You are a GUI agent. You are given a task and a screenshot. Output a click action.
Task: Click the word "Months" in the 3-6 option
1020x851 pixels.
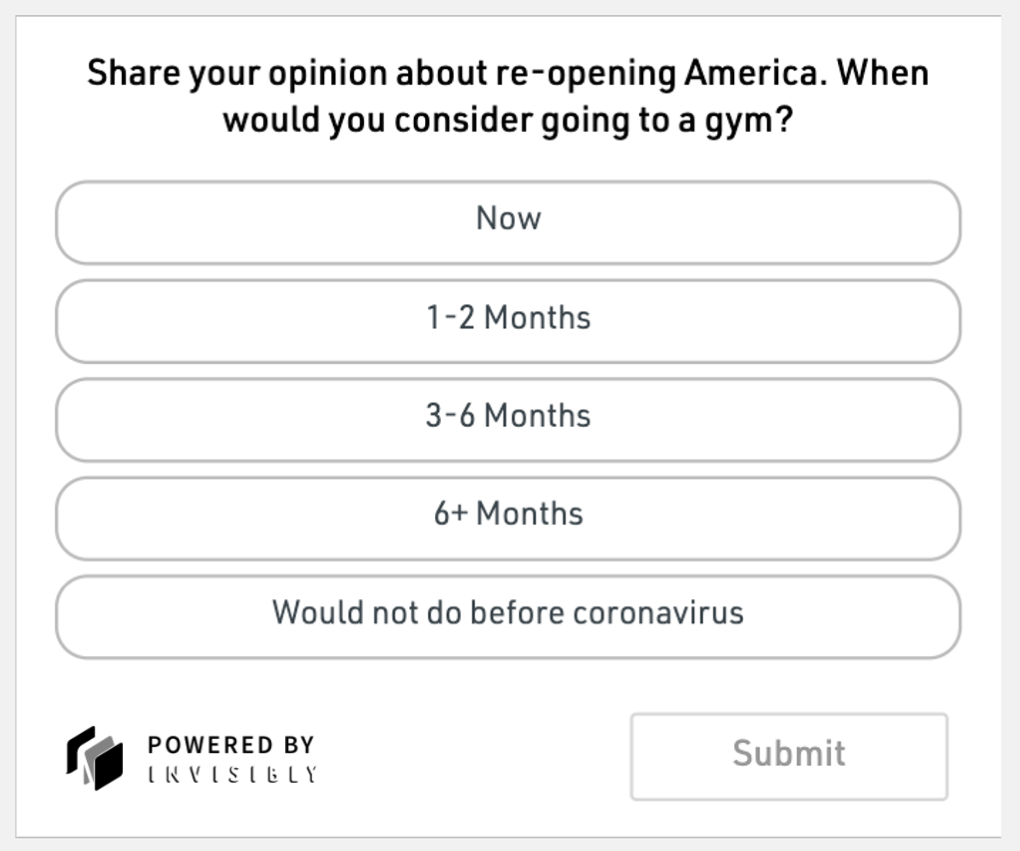pyautogui.click(x=538, y=415)
